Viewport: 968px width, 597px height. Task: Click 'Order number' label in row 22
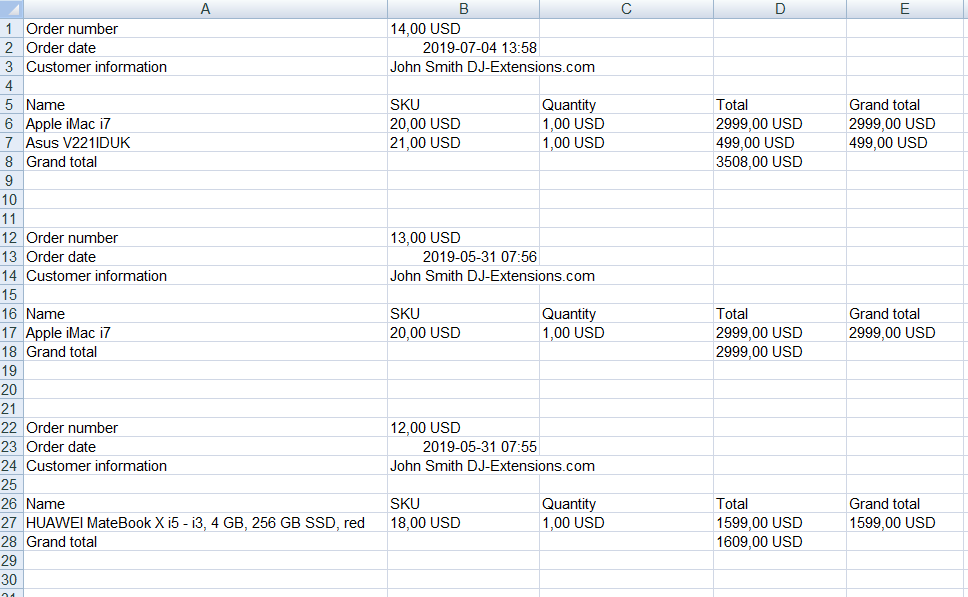point(72,428)
